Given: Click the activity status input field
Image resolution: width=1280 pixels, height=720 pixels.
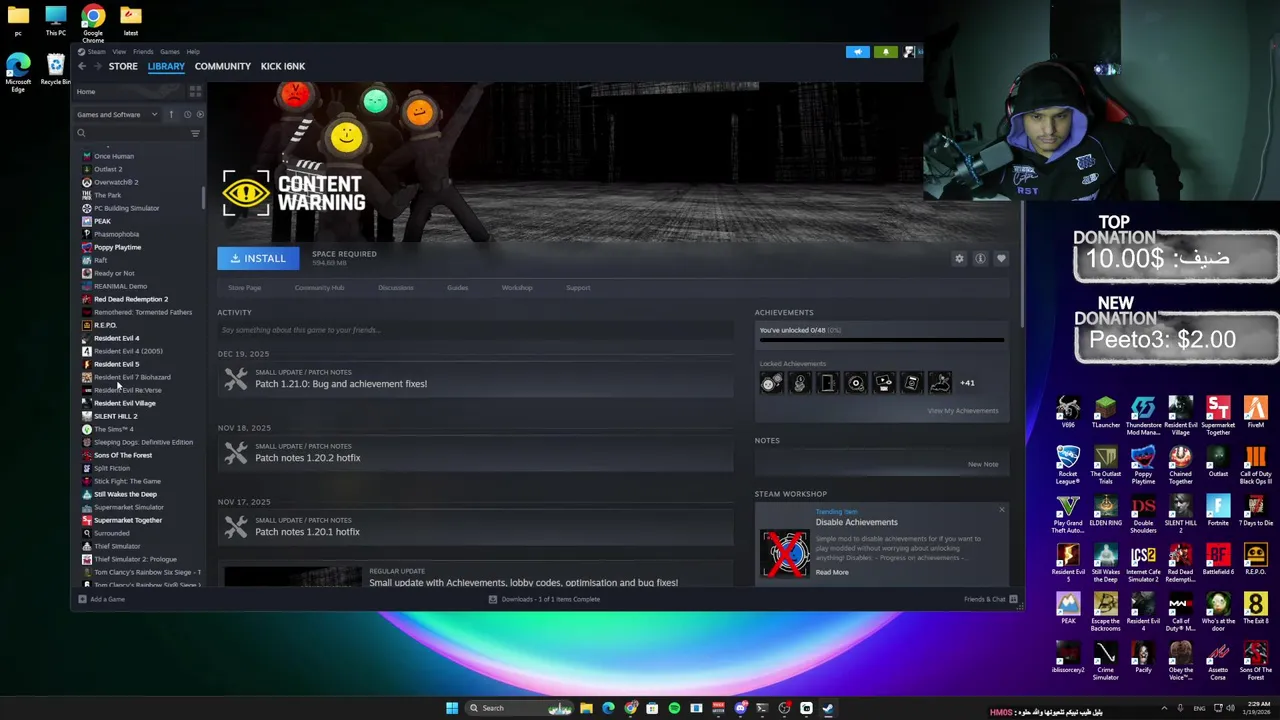Looking at the screenshot, I should point(475,330).
